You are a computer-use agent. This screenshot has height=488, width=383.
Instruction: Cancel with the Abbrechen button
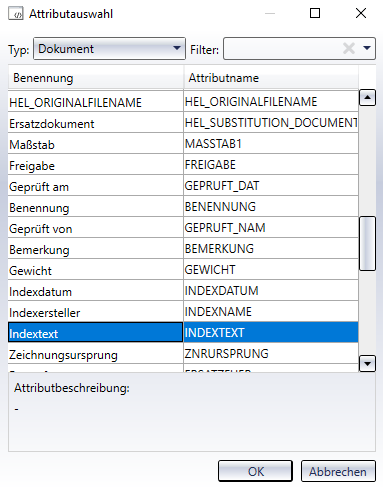click(x=338, y=471)
